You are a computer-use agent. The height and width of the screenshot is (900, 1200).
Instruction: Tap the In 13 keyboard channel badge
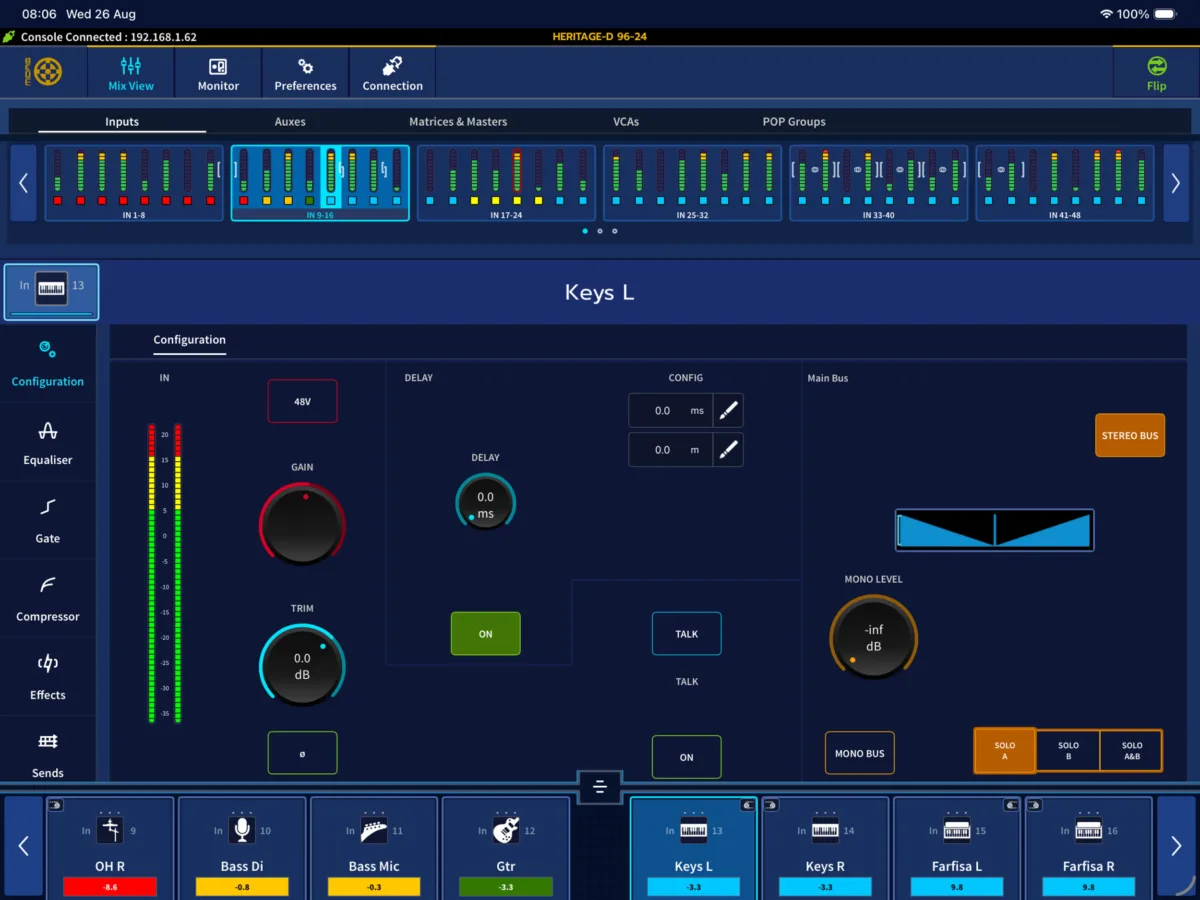pos(52,292)
